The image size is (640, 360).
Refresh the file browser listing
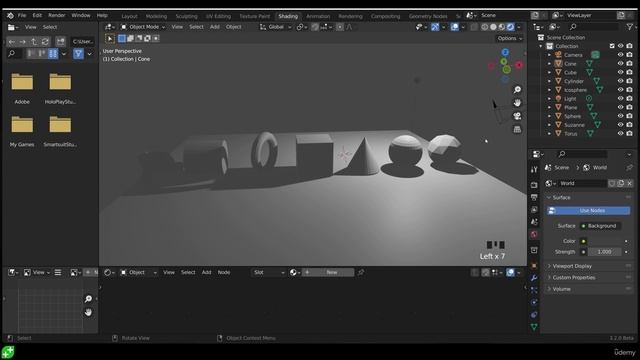45,42
